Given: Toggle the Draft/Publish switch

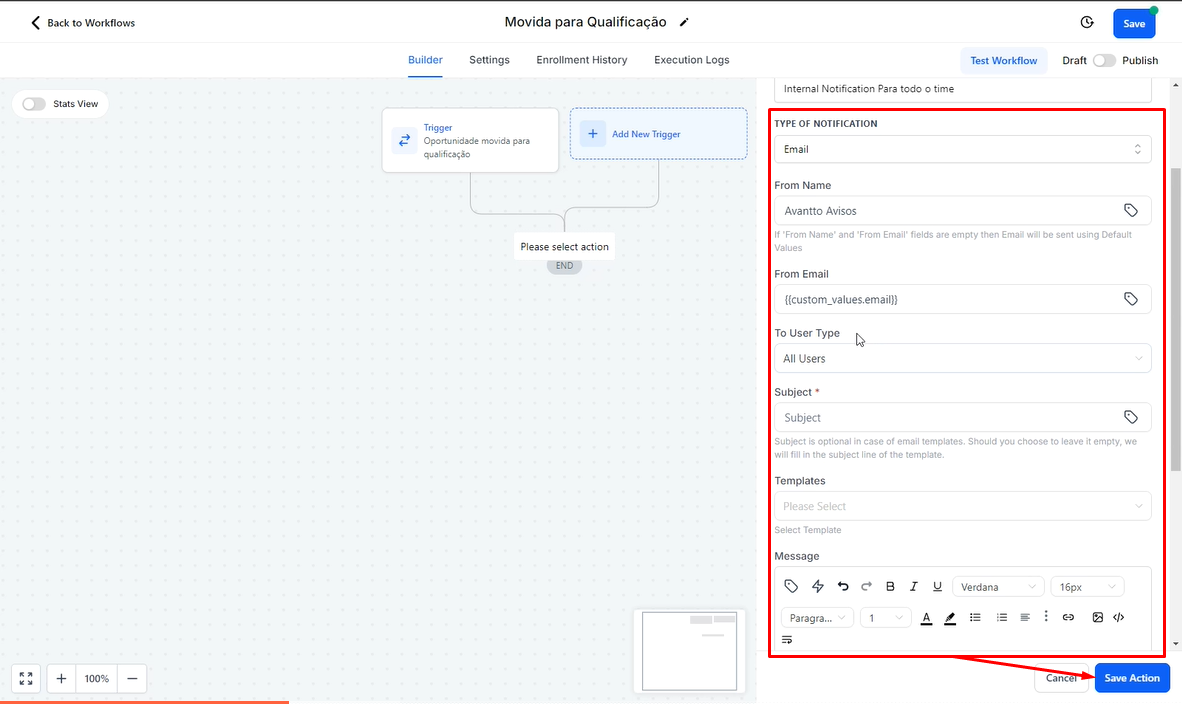Looking at the screenshot, I should (1104, 61).
